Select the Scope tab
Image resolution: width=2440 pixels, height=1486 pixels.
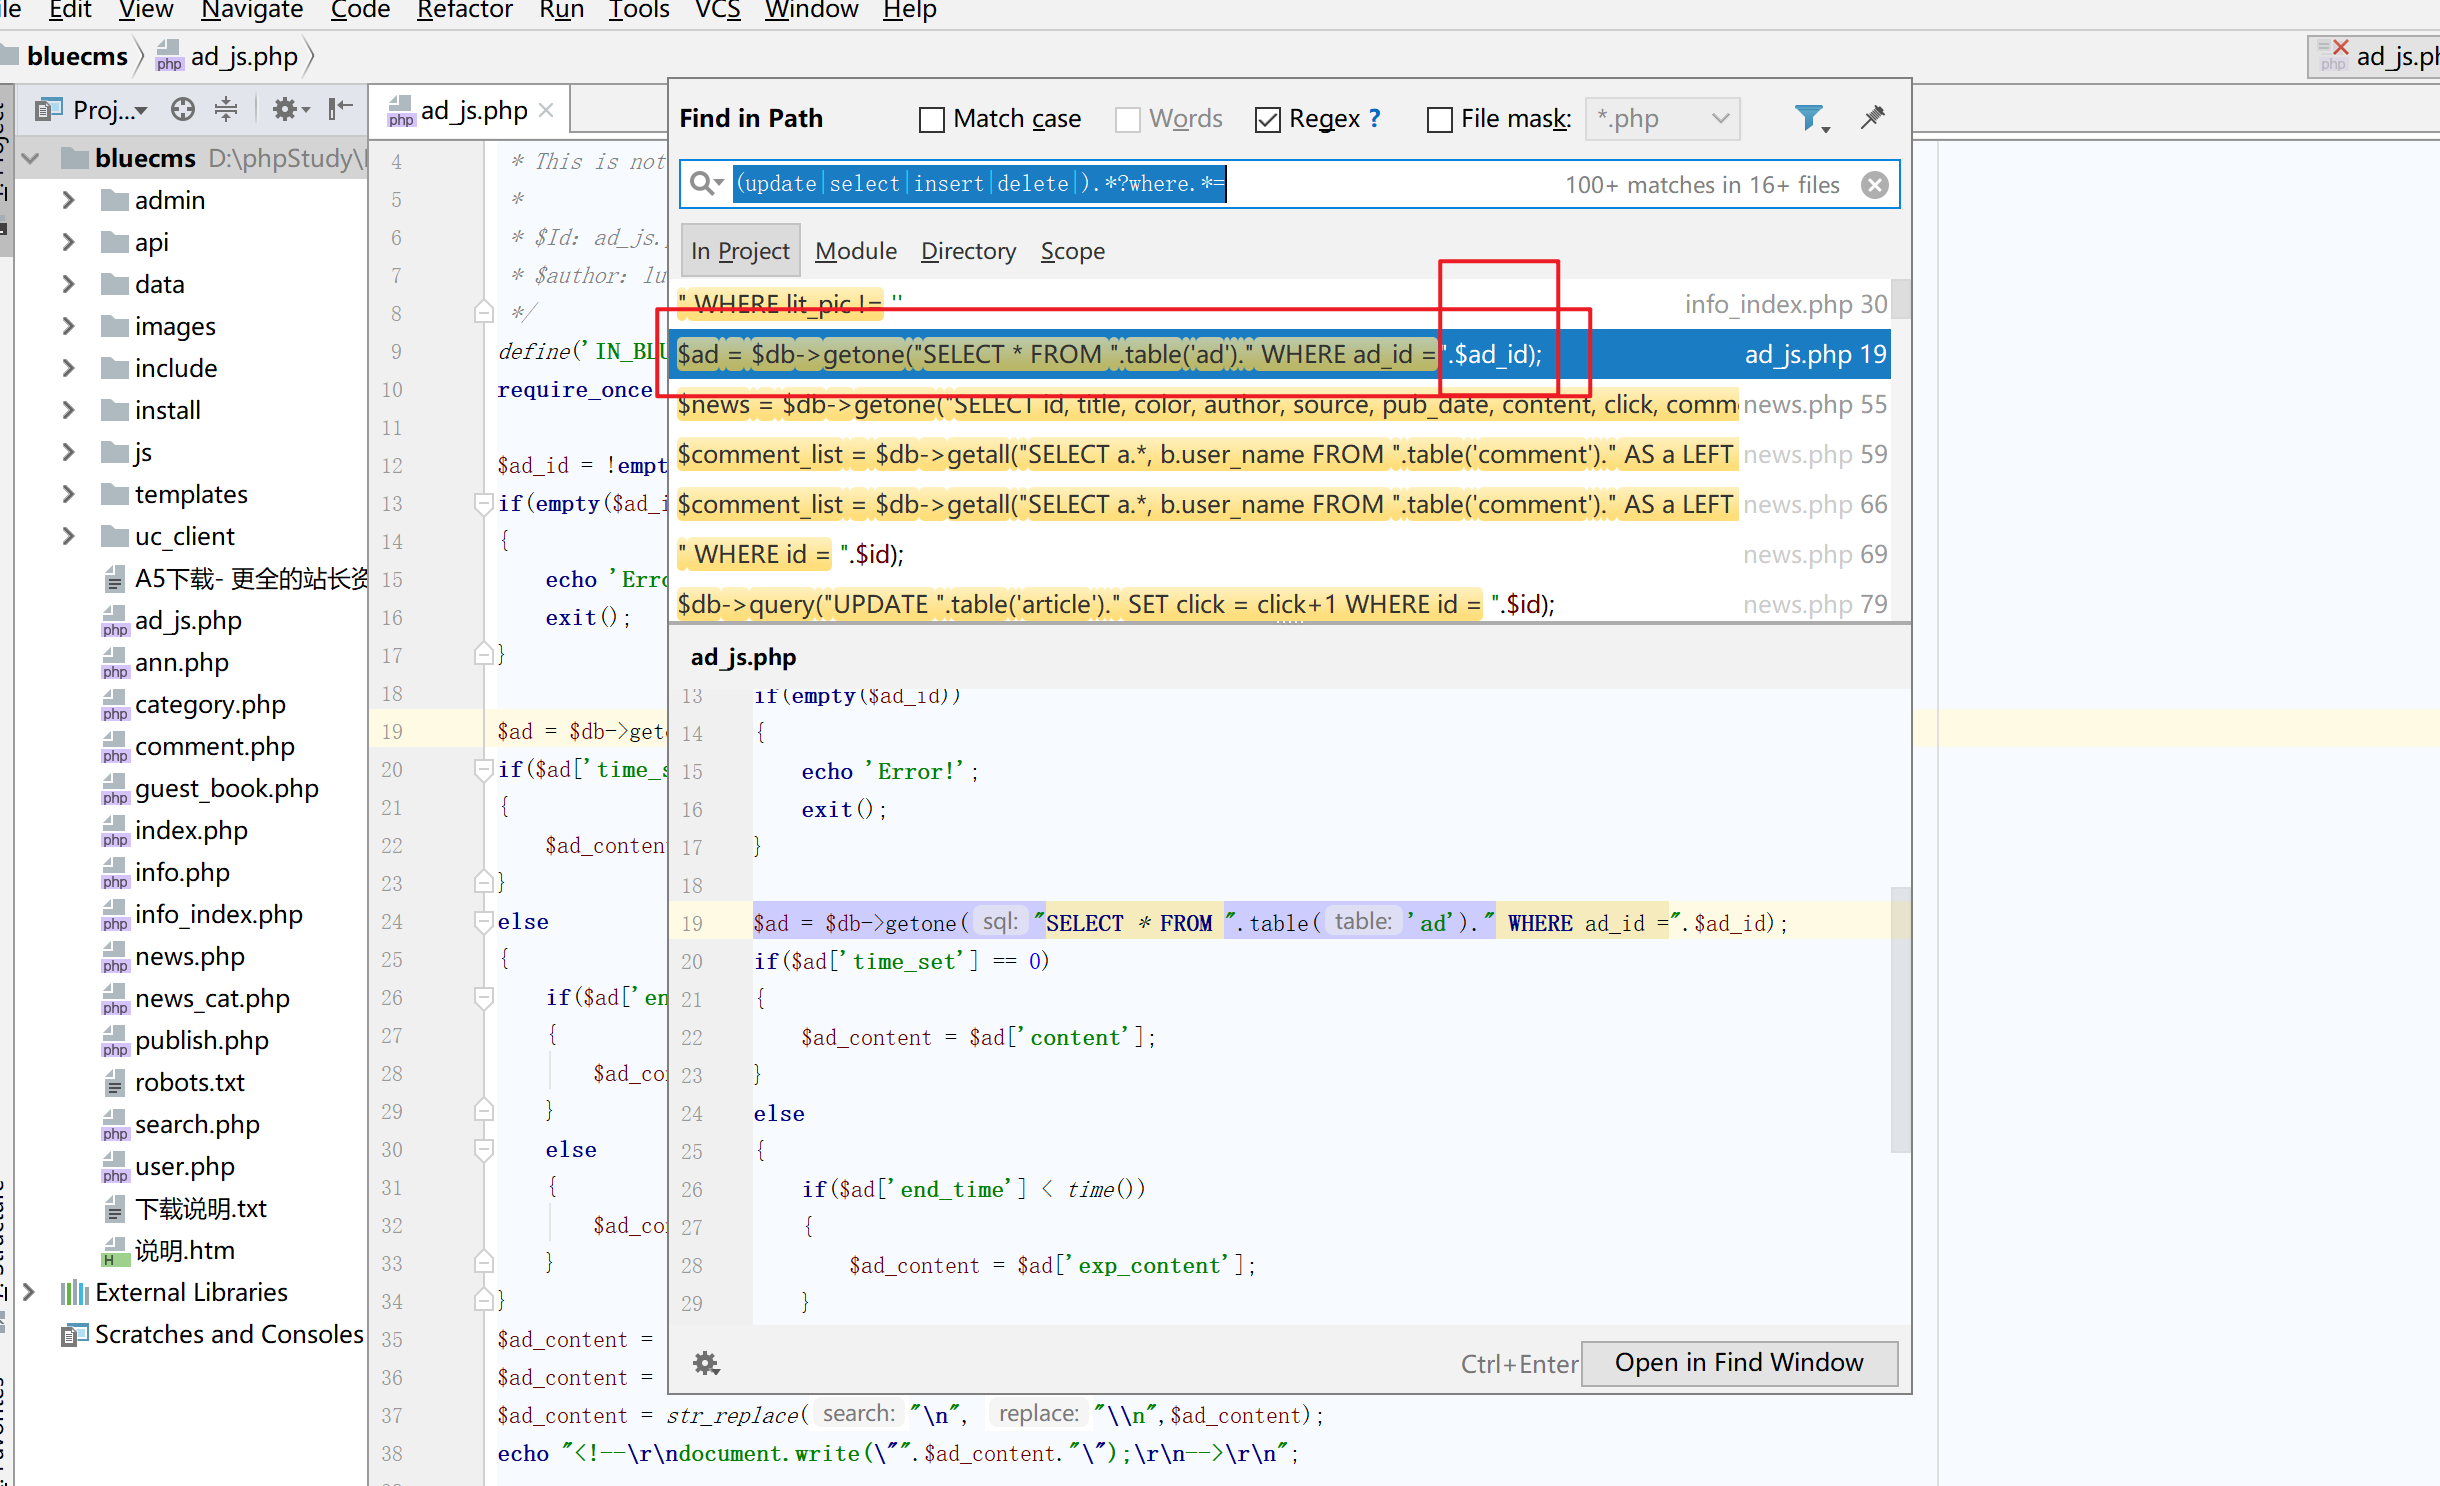[x=1072, y=251]
